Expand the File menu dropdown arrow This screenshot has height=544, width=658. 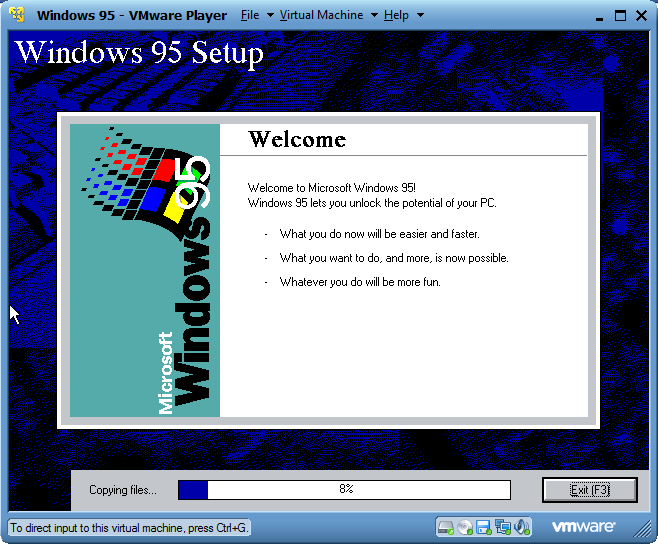(x=270, y=16)
